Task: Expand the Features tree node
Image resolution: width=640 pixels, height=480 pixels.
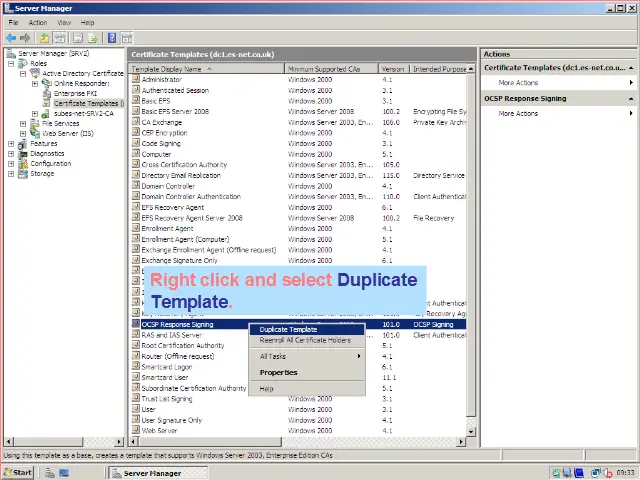Action: pyautogui.click(x=11, y=144)
